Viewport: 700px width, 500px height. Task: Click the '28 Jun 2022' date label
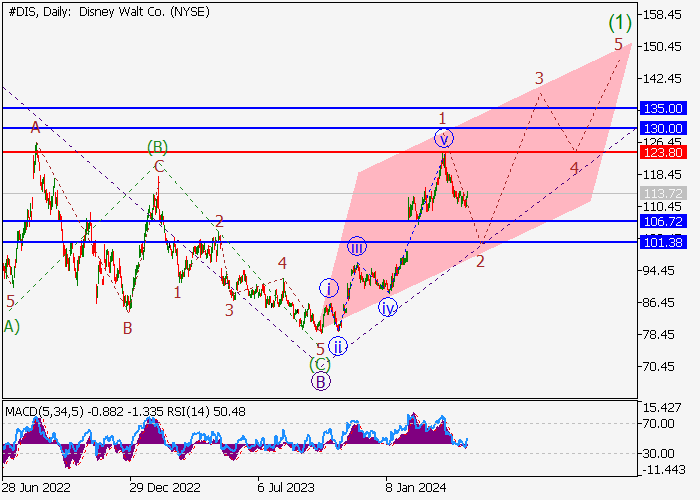coord(36,488)
